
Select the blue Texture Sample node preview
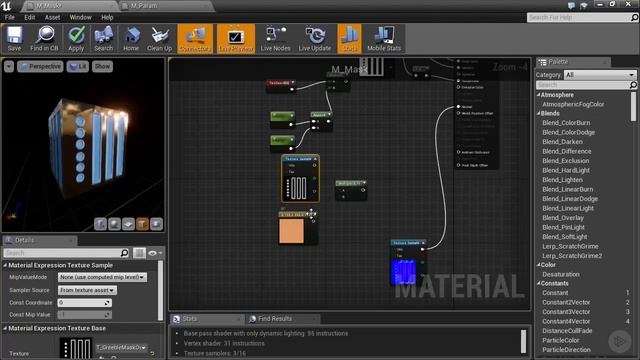pos(403,271)
